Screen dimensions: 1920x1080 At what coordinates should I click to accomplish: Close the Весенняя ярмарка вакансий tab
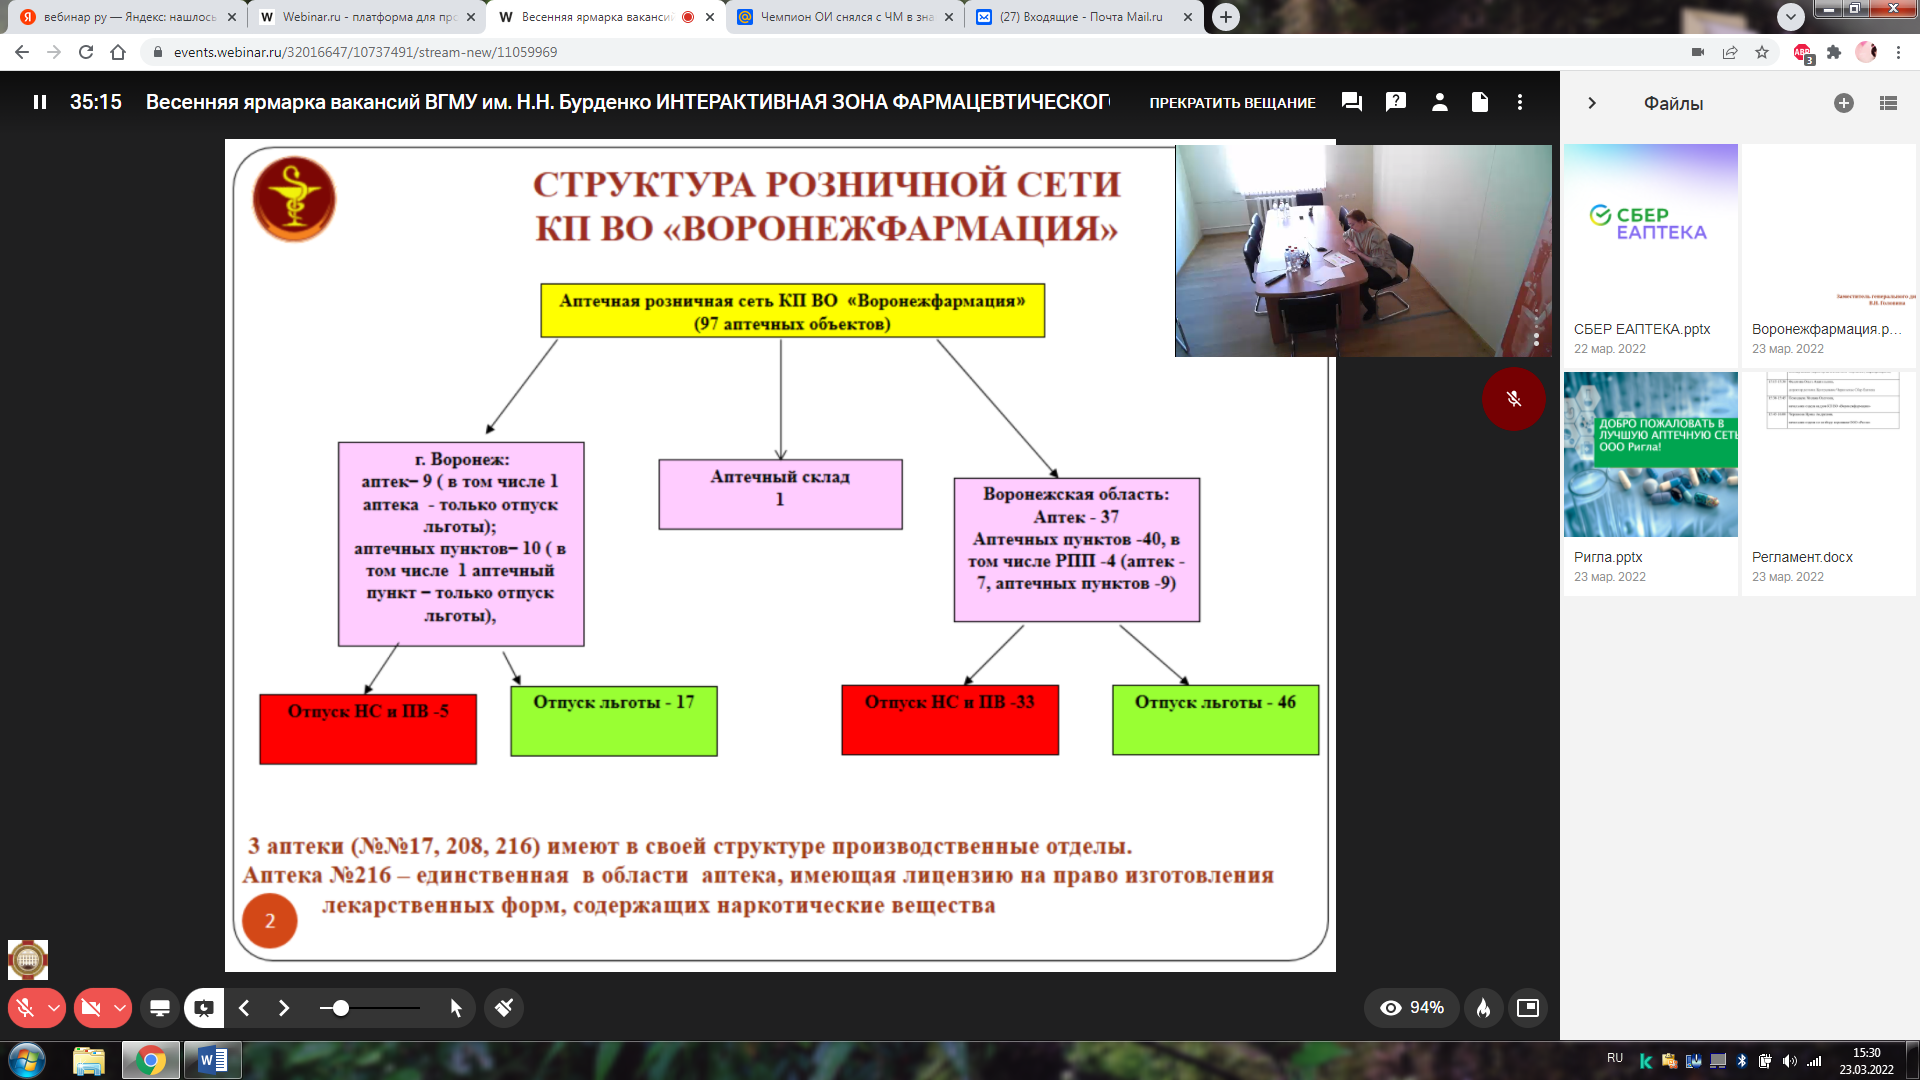710,17
